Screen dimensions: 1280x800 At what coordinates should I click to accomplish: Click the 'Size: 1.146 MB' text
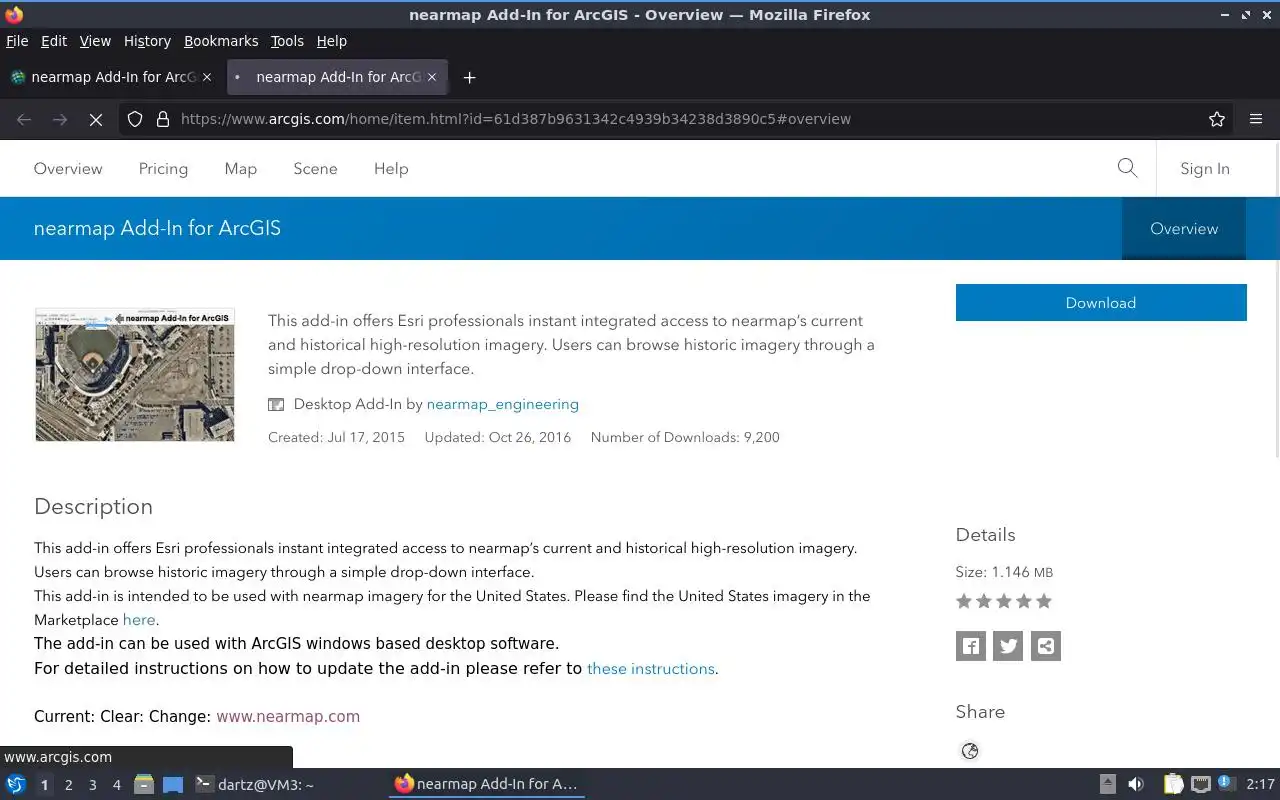pyautogui.click(x=1004, y=572)
